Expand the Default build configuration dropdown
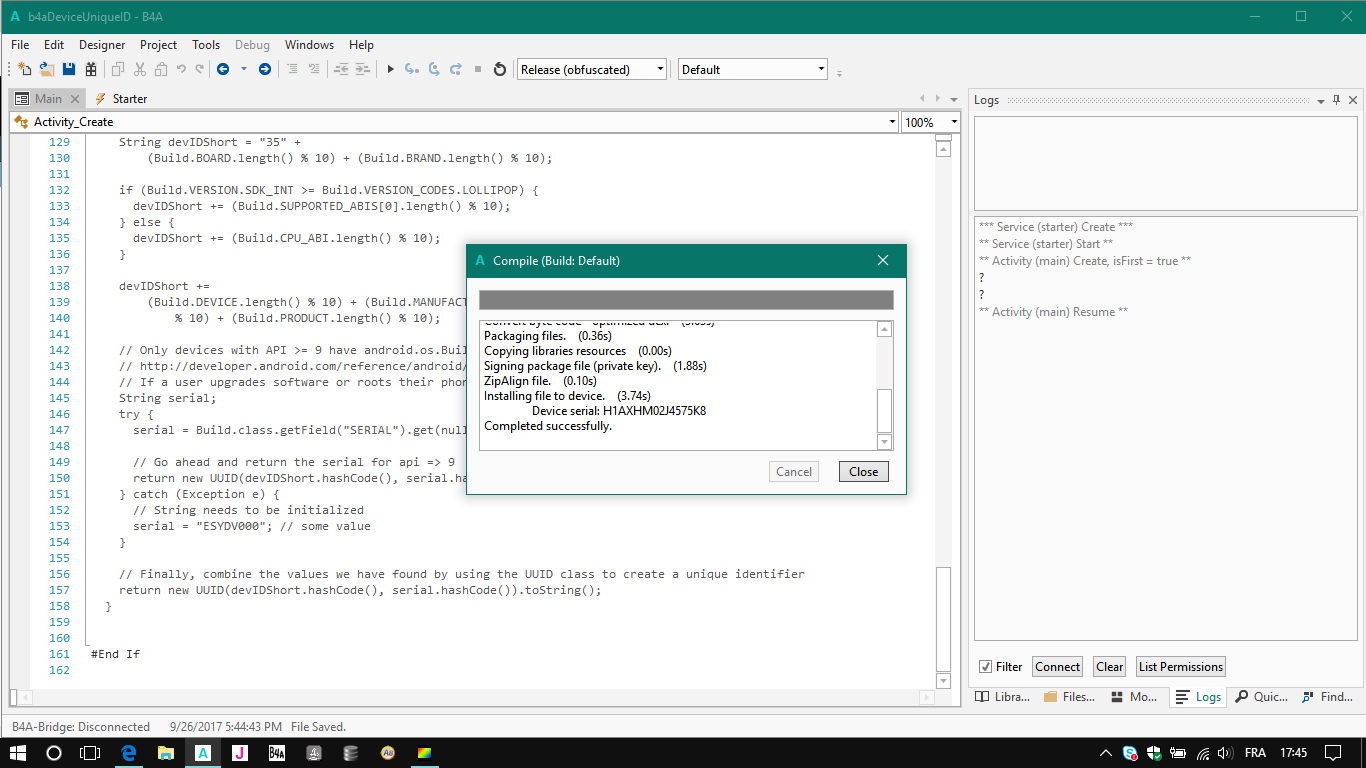The width and height of the screenshot is (1366, 768). point(752,69)
